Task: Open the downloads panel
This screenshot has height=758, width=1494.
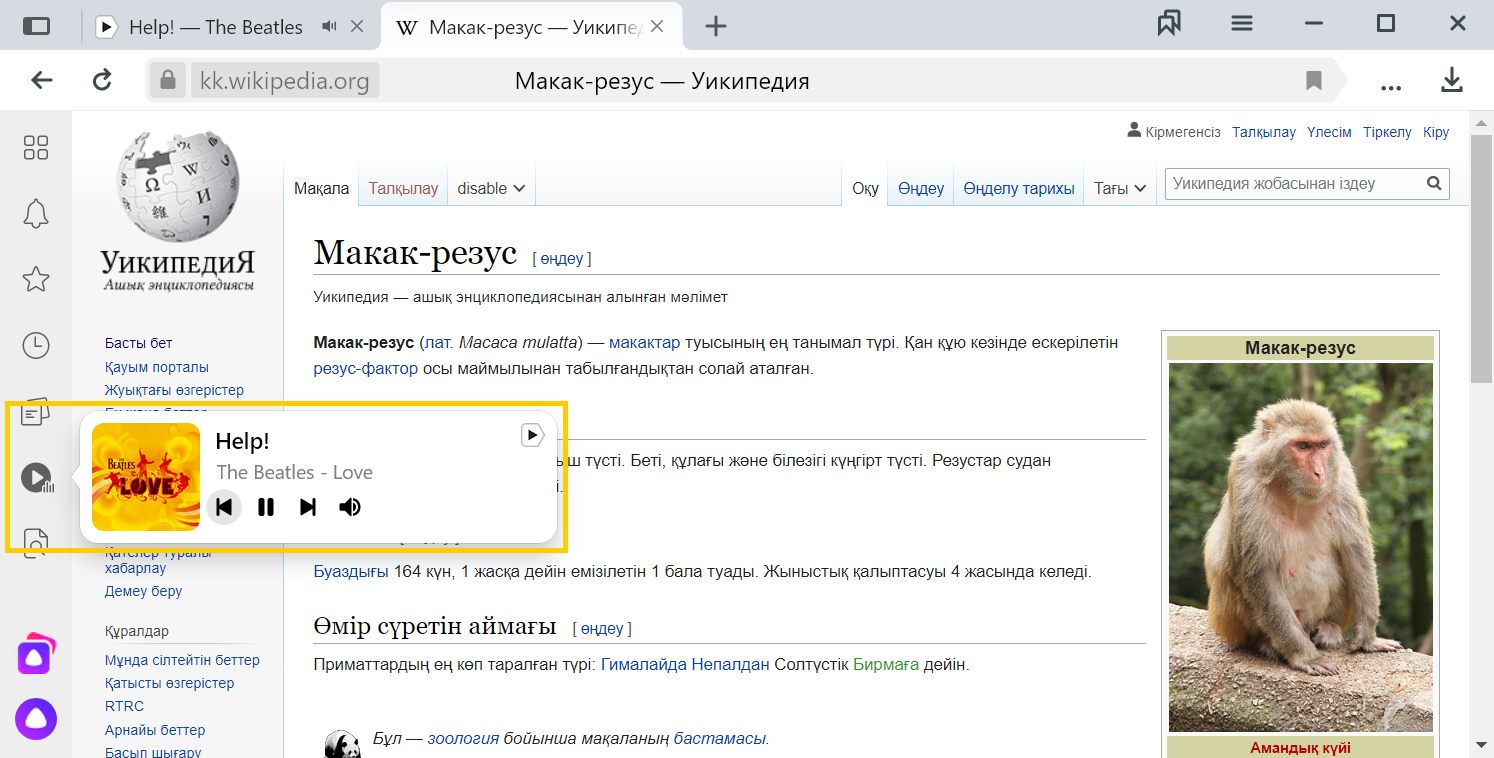Action: 1452,80
